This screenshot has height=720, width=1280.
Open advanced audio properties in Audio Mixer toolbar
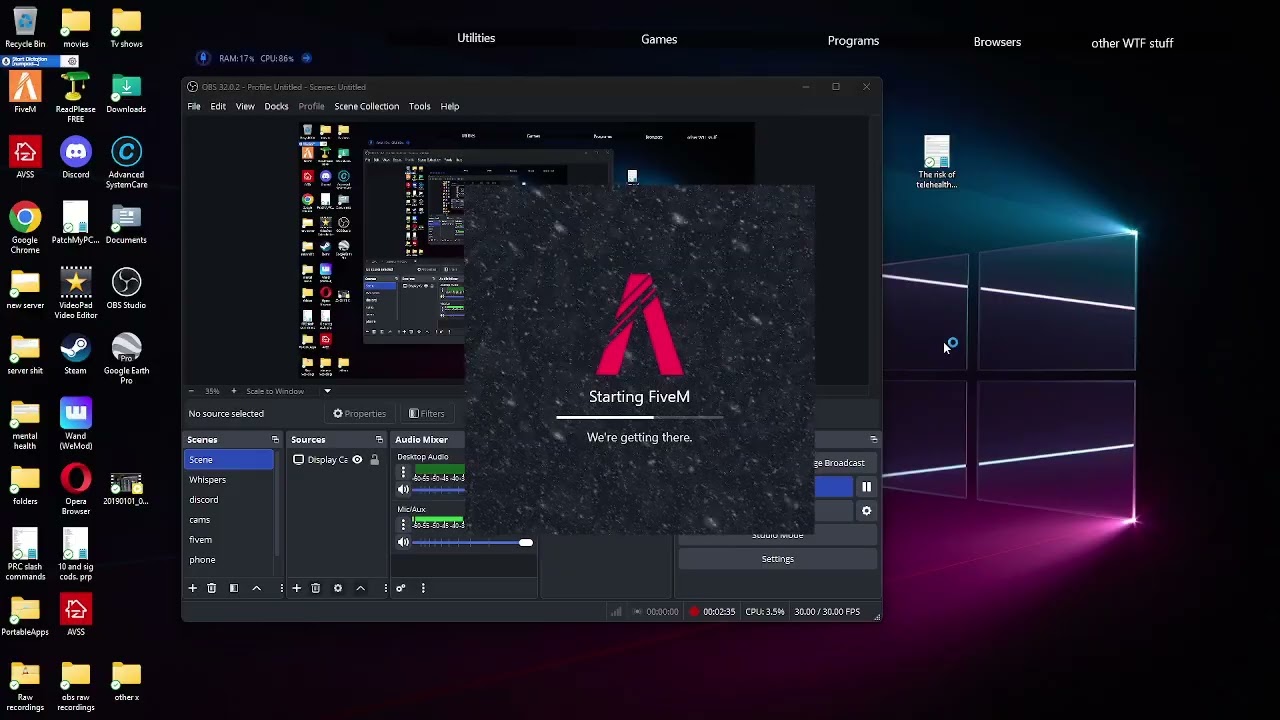(401, 588)
